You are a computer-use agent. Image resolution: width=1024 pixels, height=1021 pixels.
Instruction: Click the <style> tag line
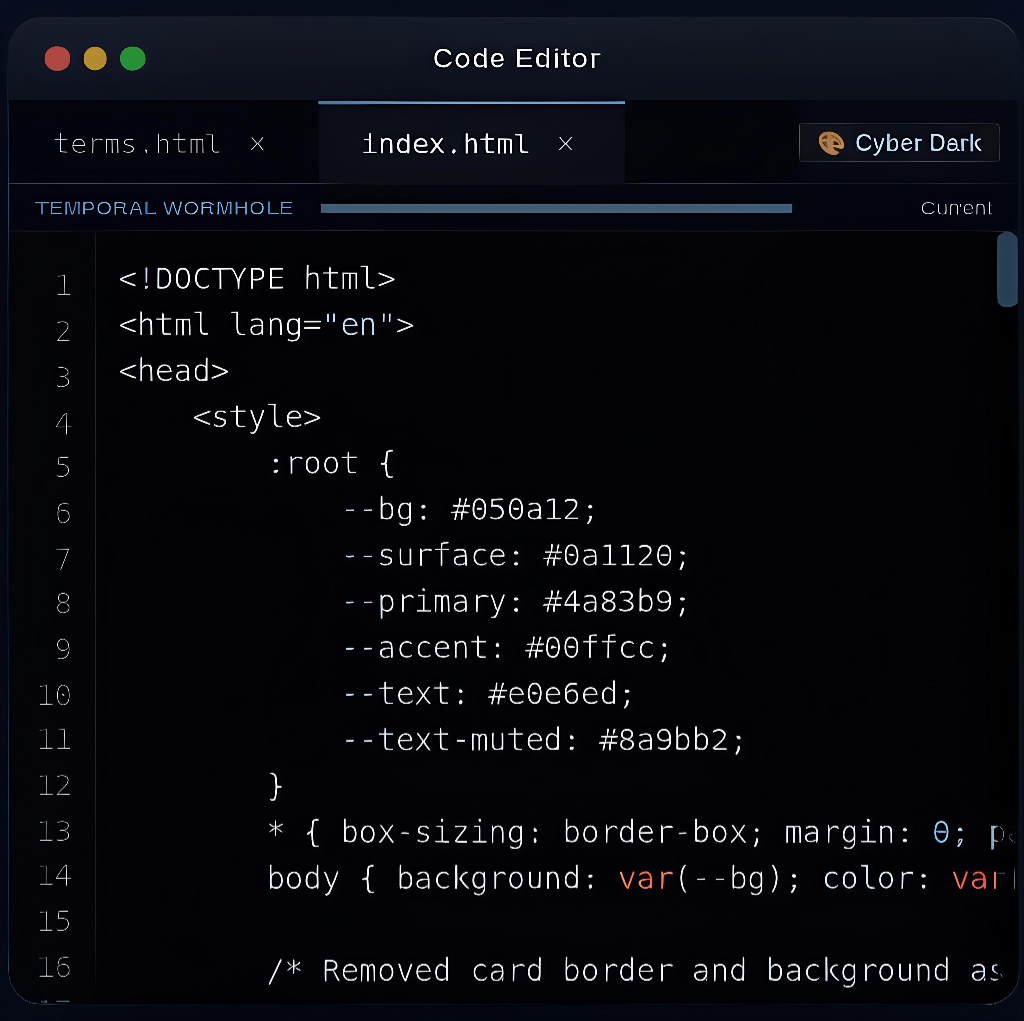[257, 417]
